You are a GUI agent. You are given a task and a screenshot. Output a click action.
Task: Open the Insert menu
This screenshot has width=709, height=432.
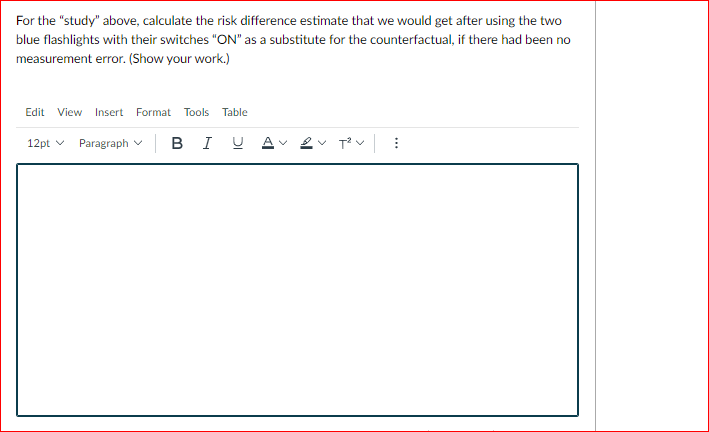[x=109, y=112]
